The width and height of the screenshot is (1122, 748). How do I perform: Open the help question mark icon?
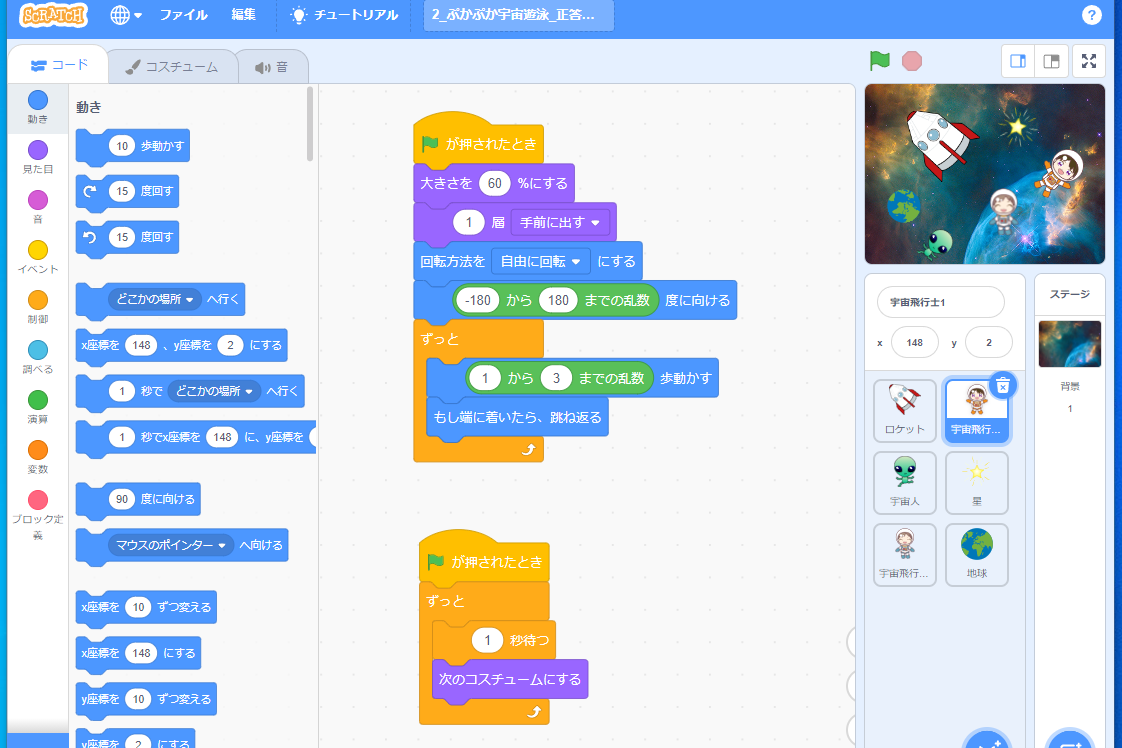1091,15
